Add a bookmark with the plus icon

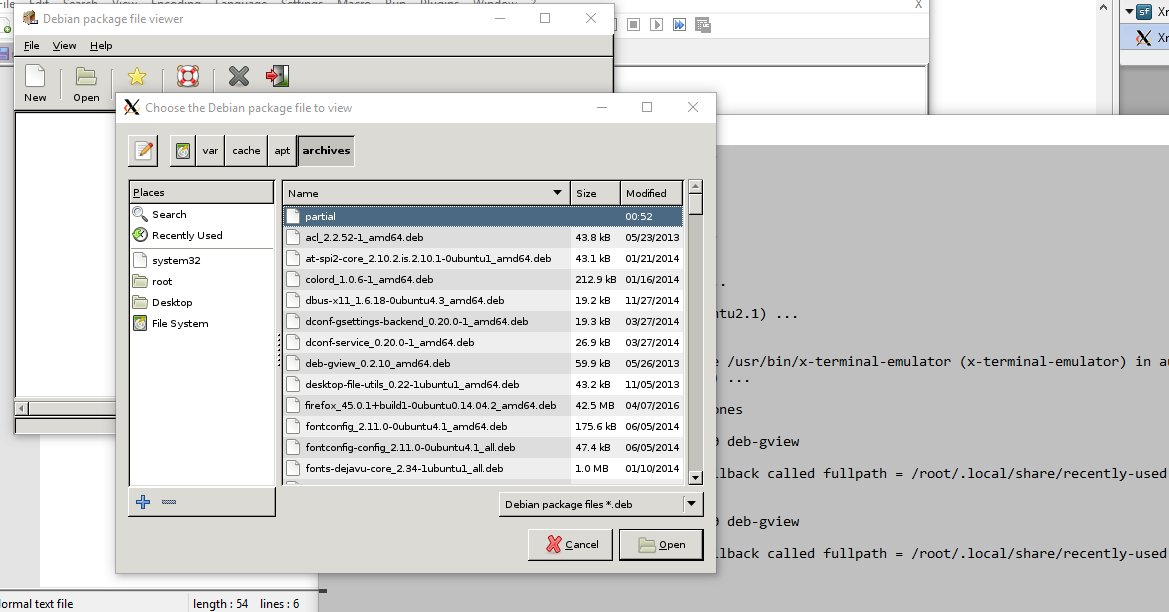pos(143,502)
